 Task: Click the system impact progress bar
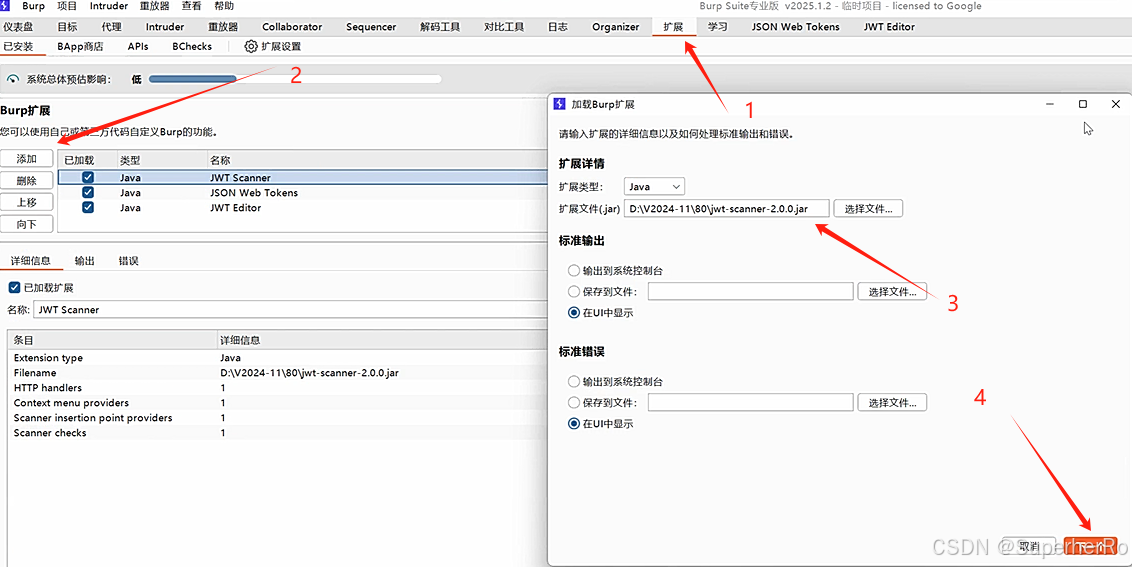[295, 79]
